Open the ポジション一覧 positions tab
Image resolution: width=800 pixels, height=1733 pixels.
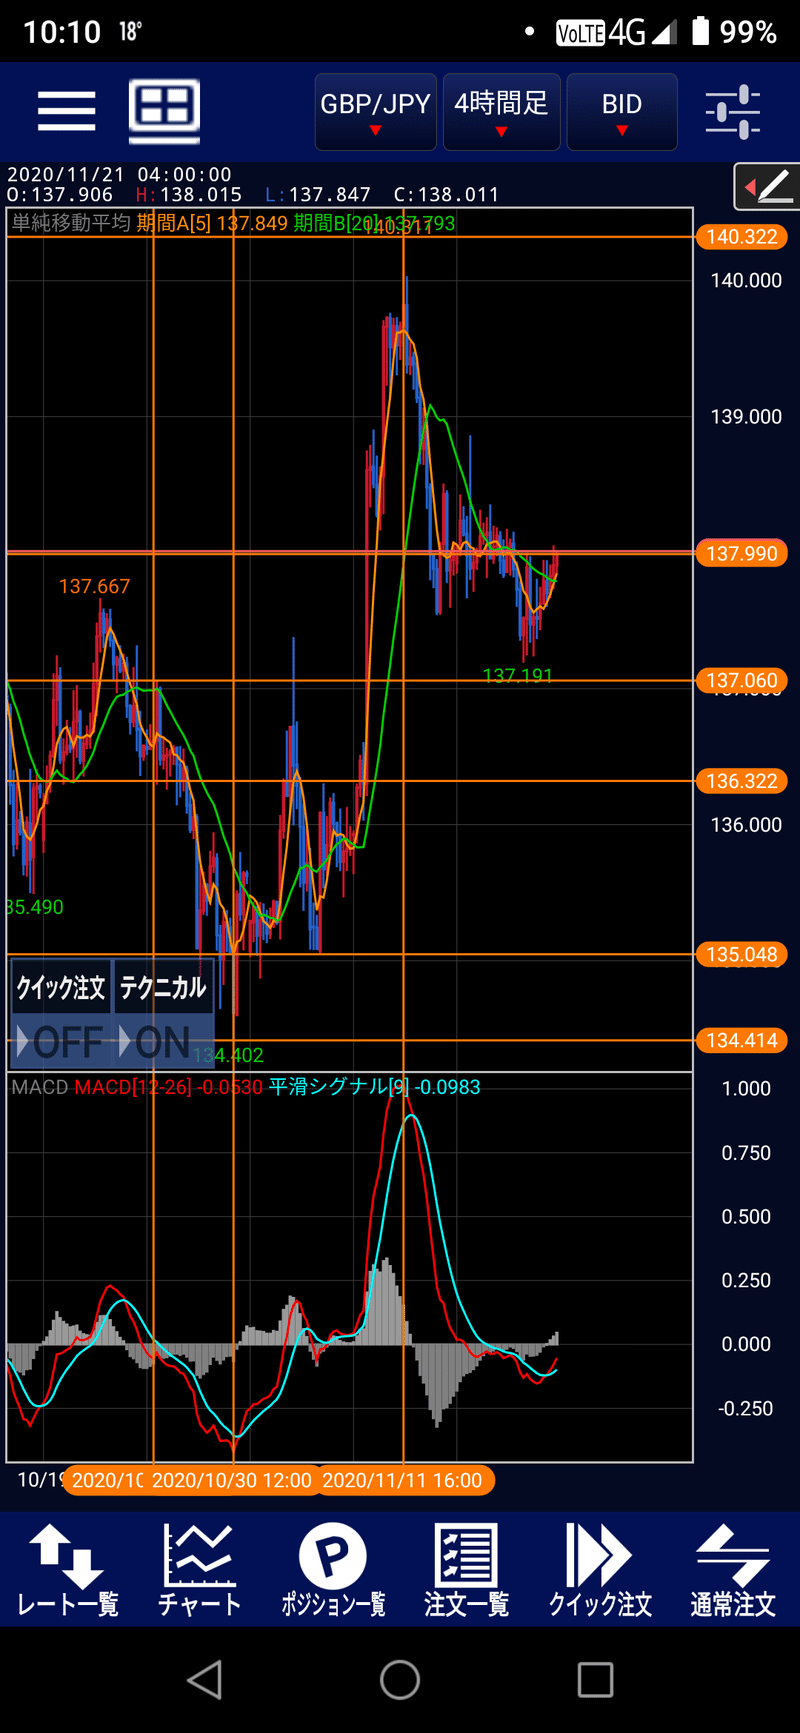[333, 1570]
